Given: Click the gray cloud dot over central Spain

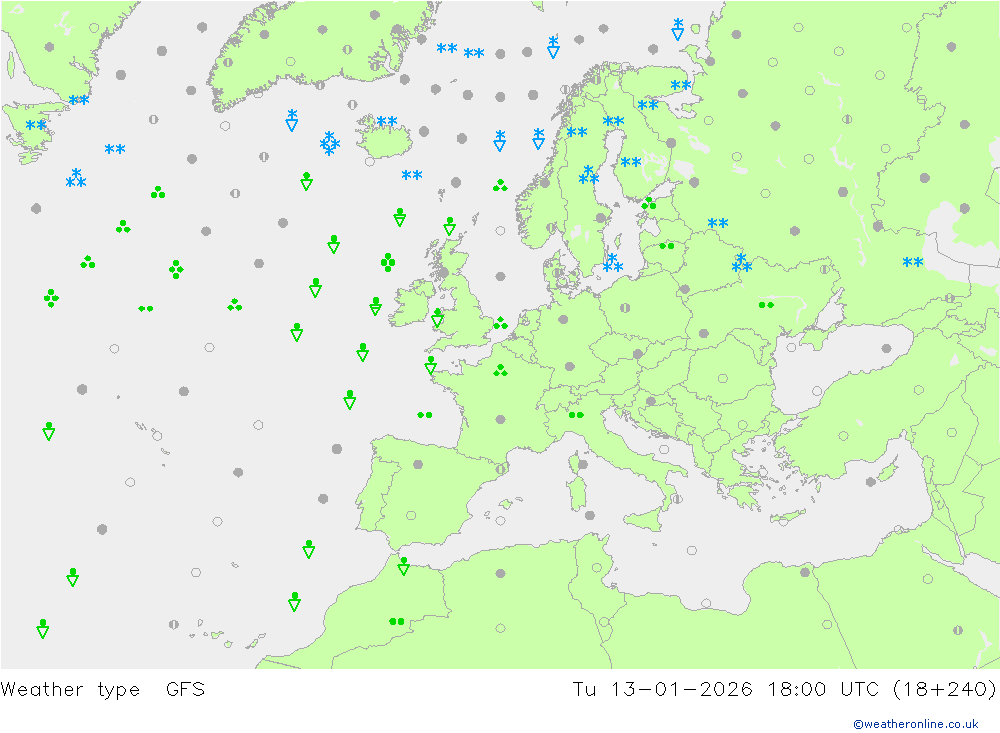Looking at the screenshot, I should (x=418, y=464).
